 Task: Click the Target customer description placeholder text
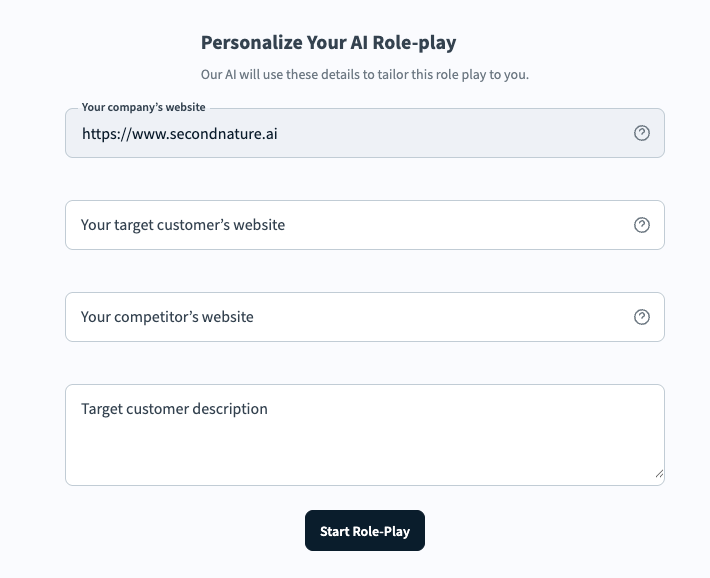pyautogui.click(x=174, y=409)
